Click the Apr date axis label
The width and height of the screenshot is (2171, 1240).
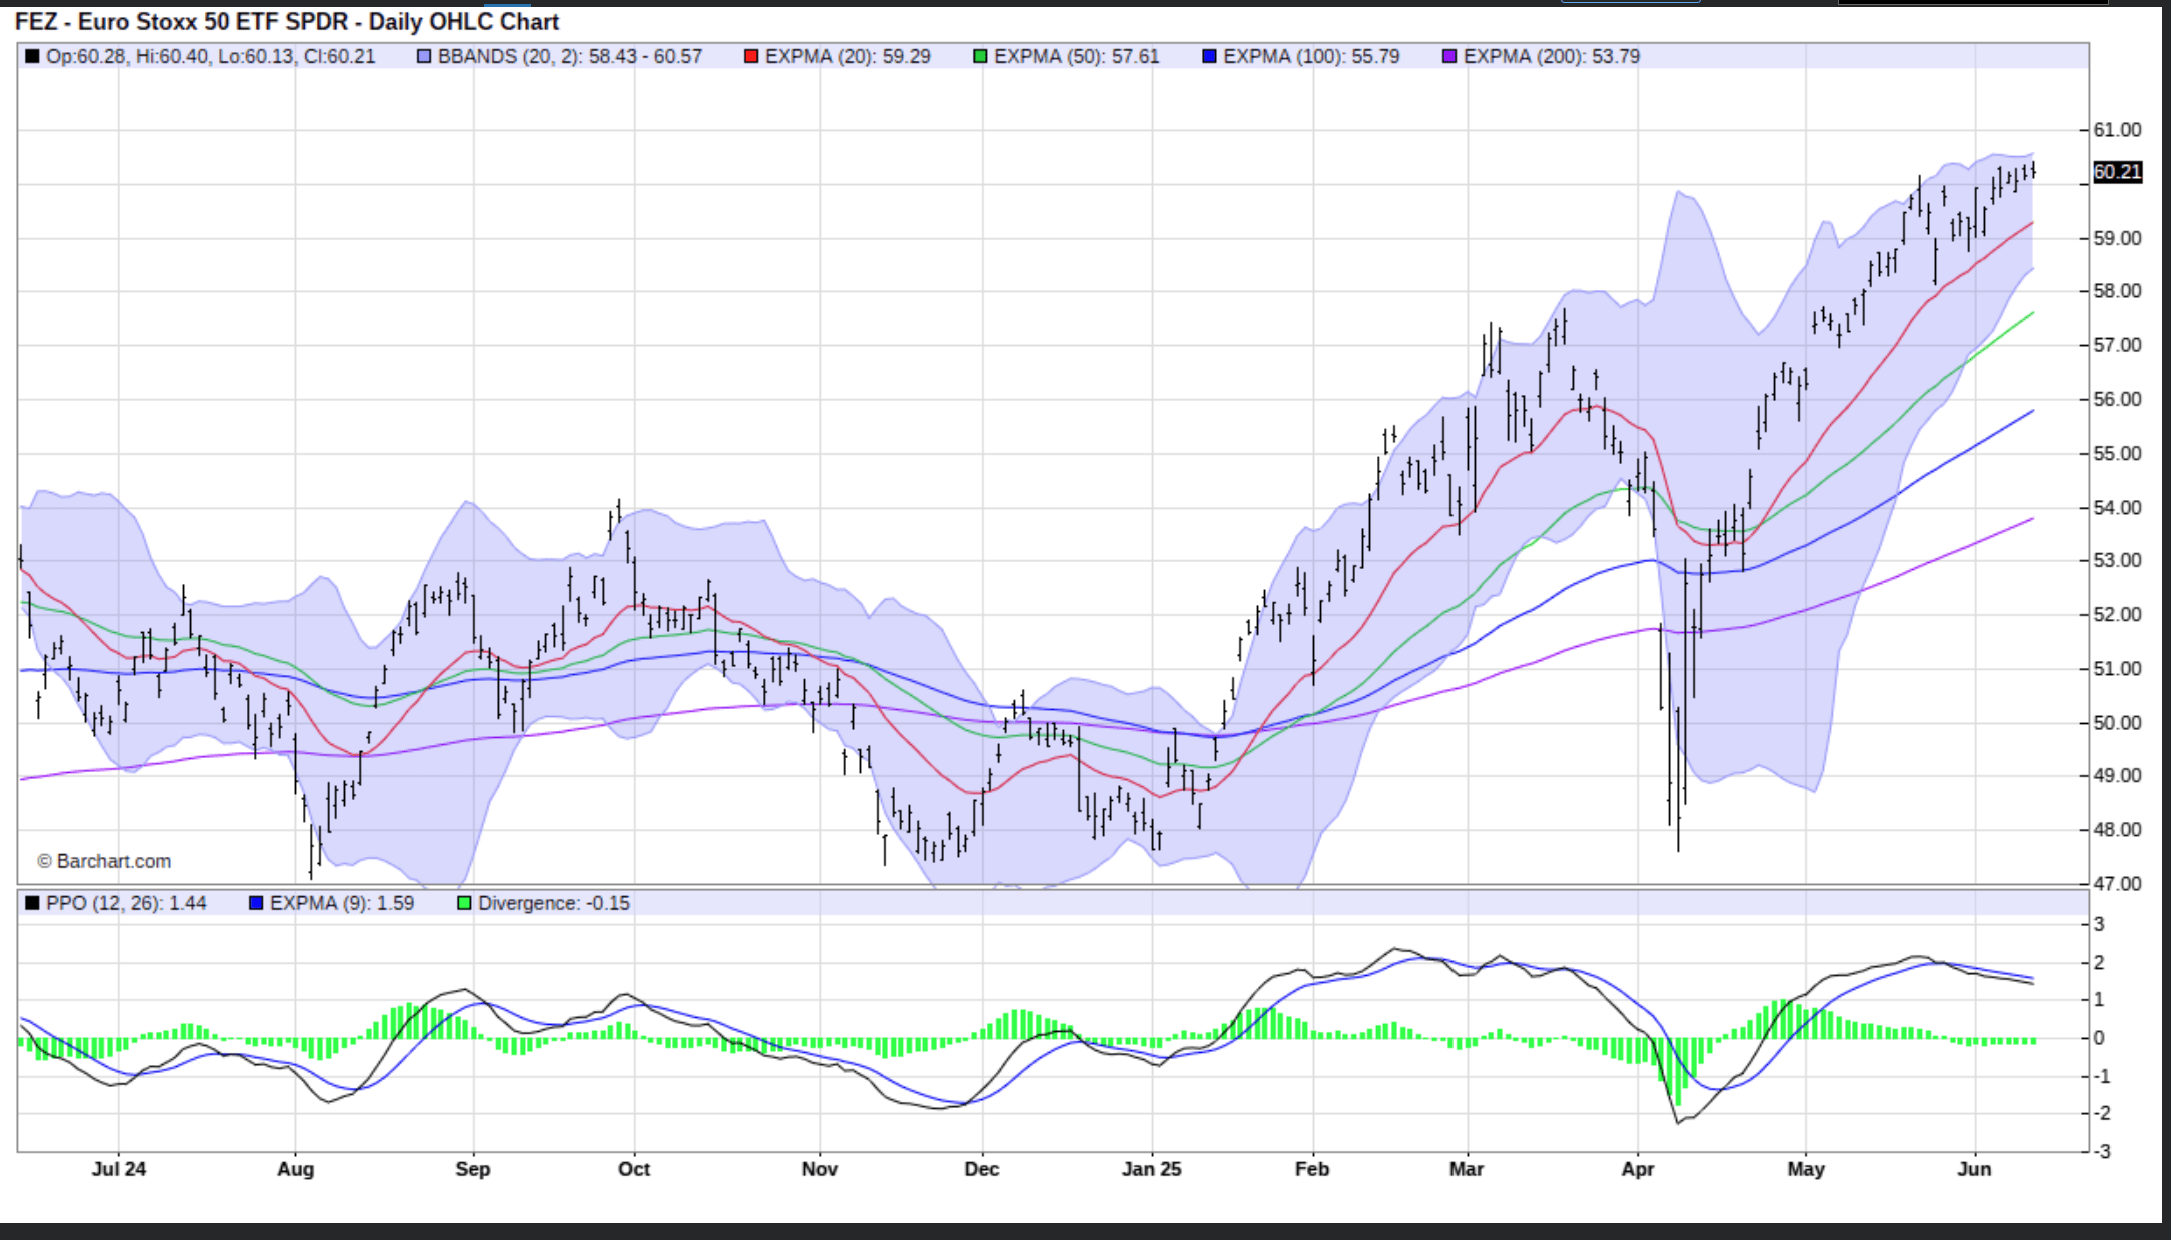[1637, 1169]
